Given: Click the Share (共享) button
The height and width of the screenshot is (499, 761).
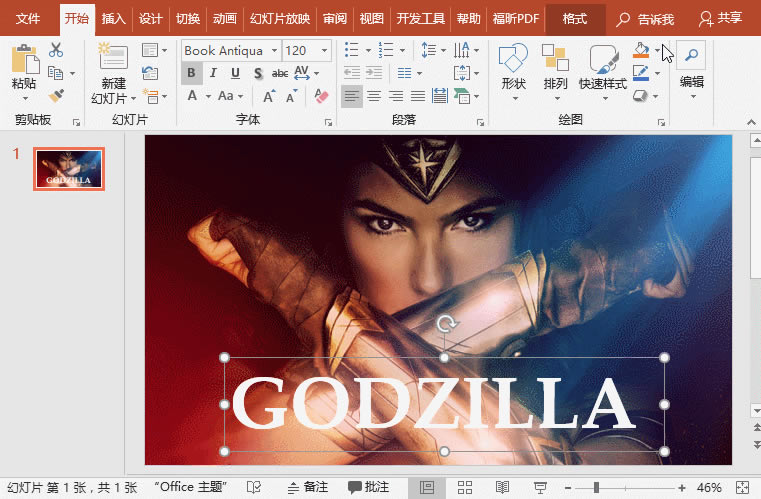Looking at the screenshot, I should (721, 19).
